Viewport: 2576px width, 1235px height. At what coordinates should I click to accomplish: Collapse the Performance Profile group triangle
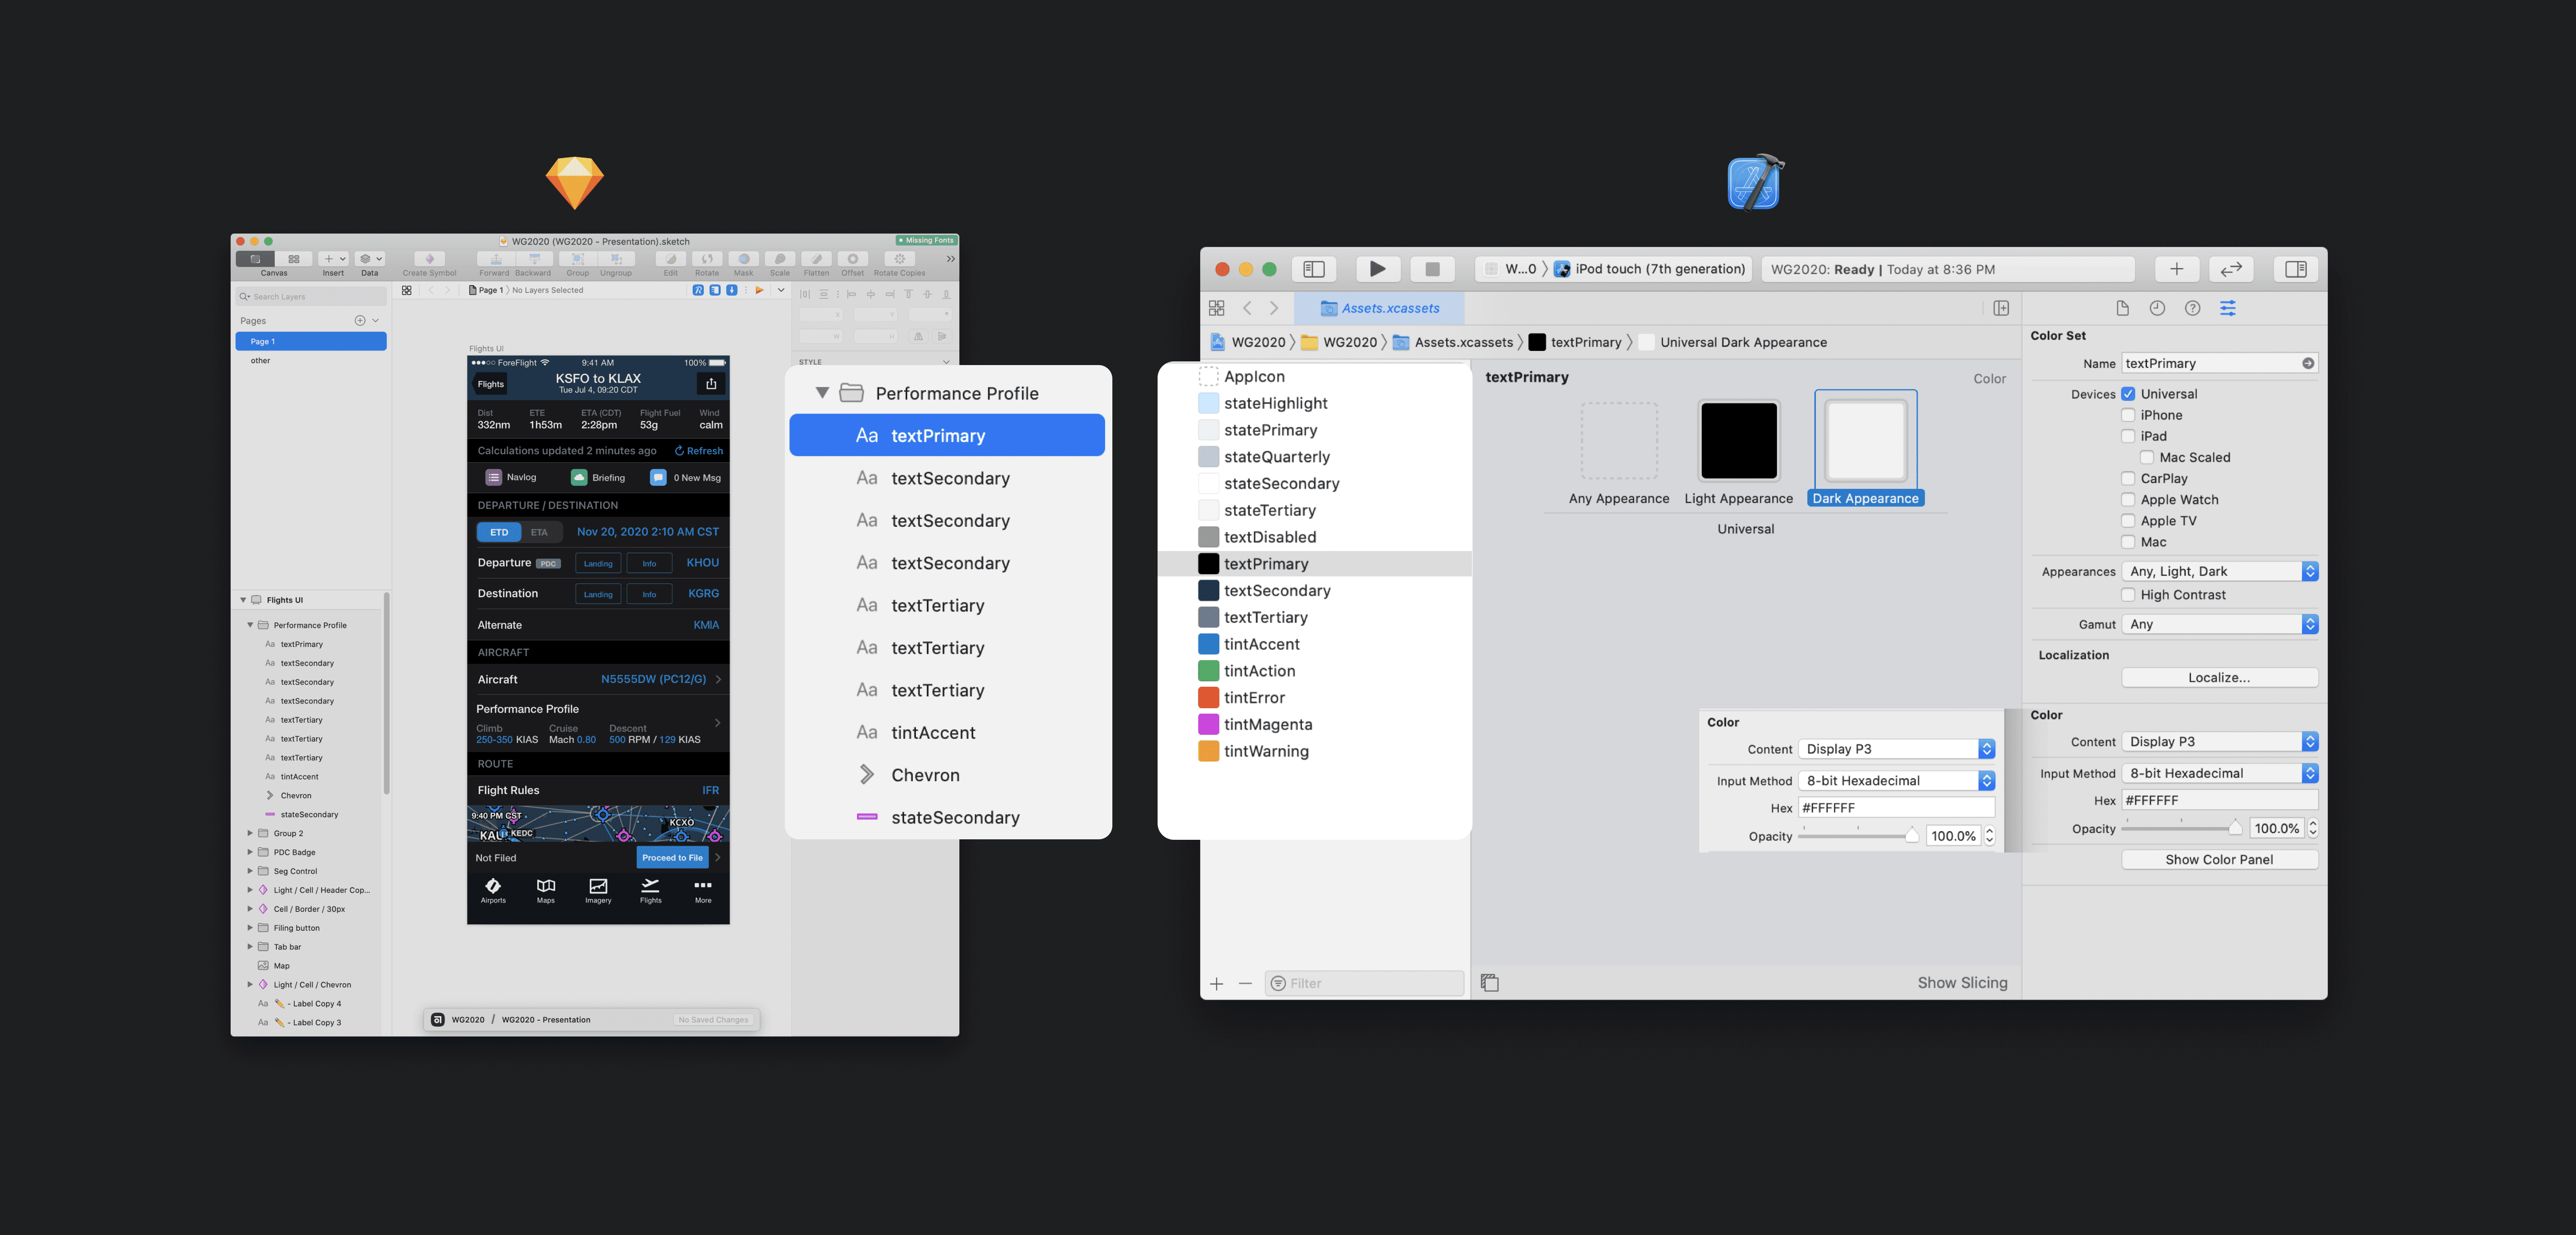822,393
